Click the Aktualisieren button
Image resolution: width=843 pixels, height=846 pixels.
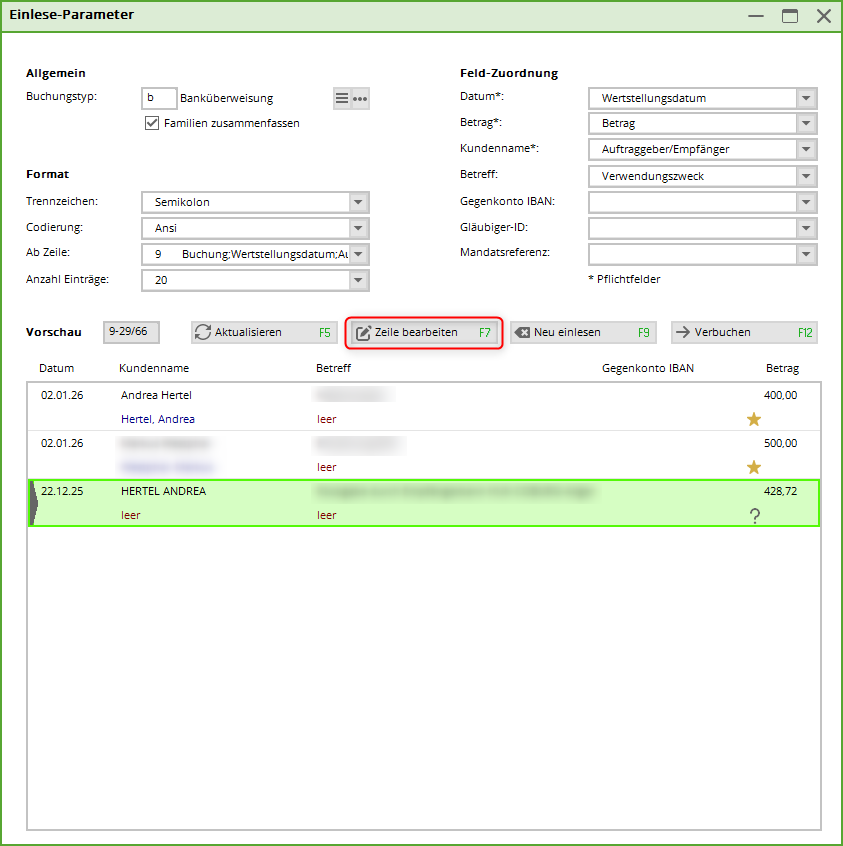(x=263, y=332)
